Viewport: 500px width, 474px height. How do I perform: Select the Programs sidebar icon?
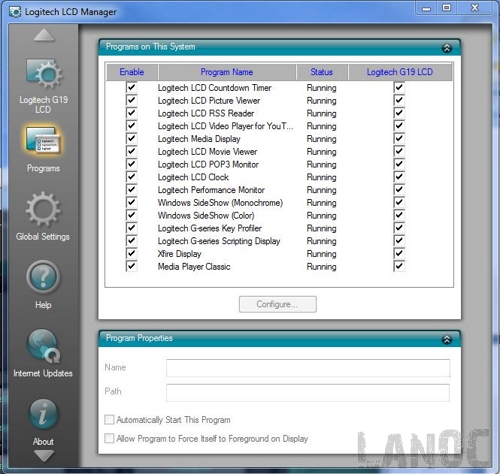pos(44,141)
